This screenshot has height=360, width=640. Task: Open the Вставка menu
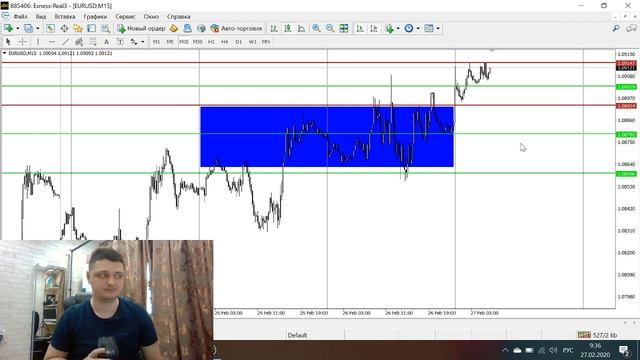click(x=64, y=17)
